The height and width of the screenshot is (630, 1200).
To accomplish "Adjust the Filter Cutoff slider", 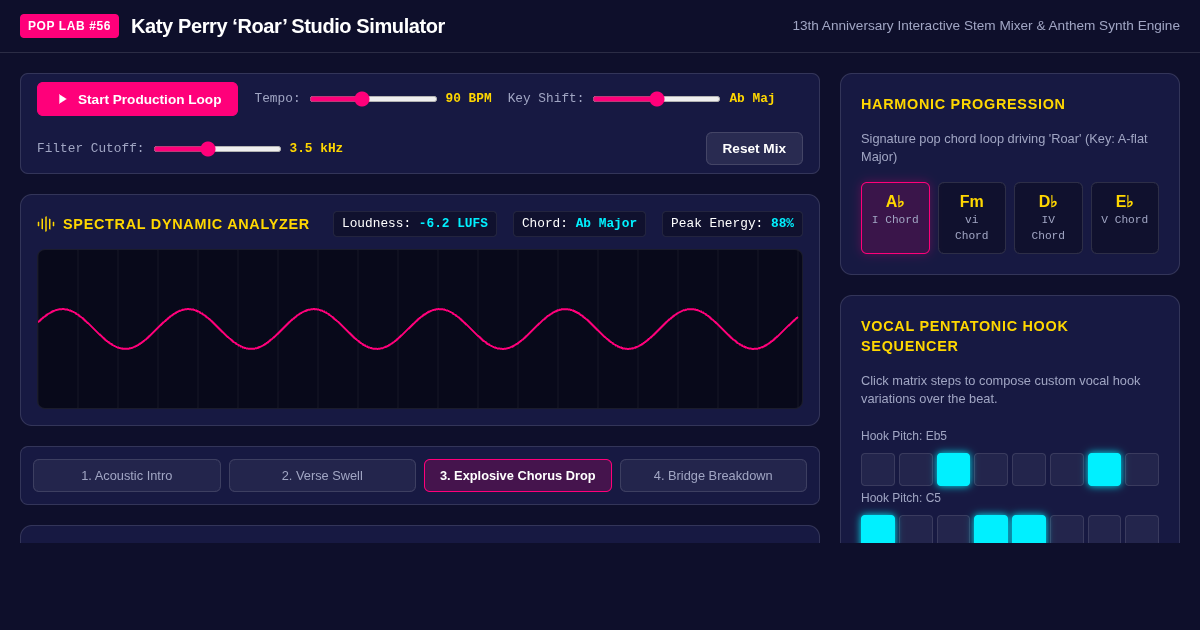I will coord(217,149).
